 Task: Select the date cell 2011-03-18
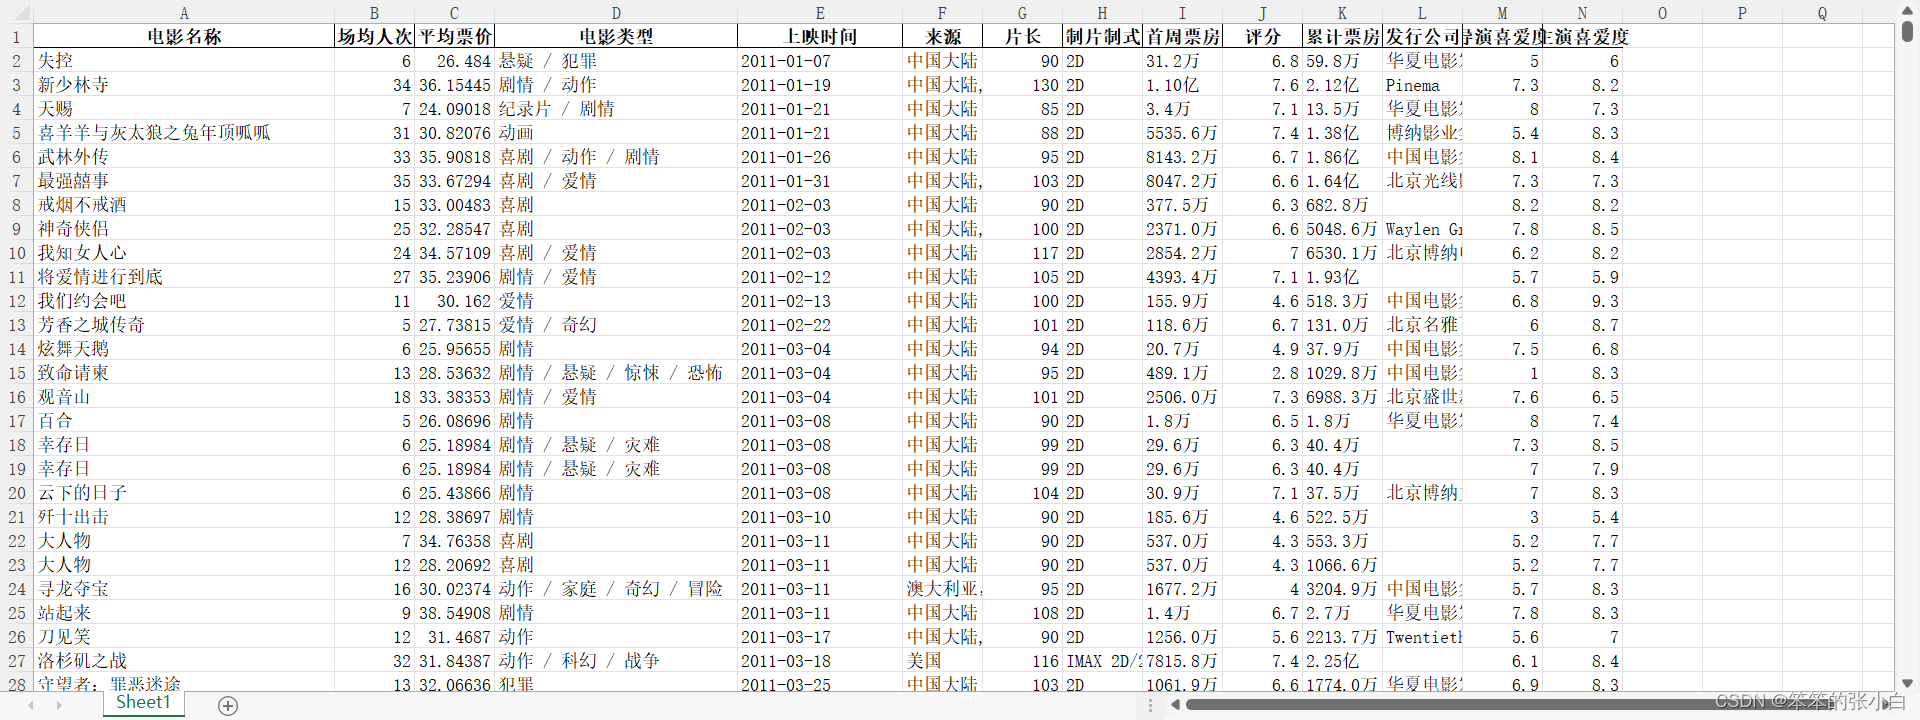pyautogui.click(x=820, y=661)
